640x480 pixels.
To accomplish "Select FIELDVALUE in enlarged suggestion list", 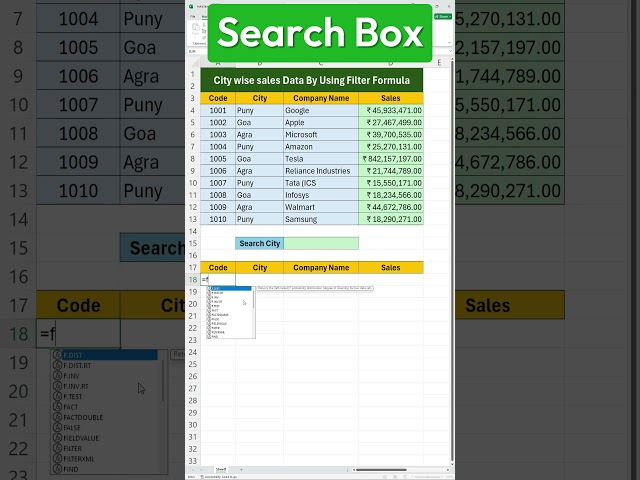I will point(81,438).
